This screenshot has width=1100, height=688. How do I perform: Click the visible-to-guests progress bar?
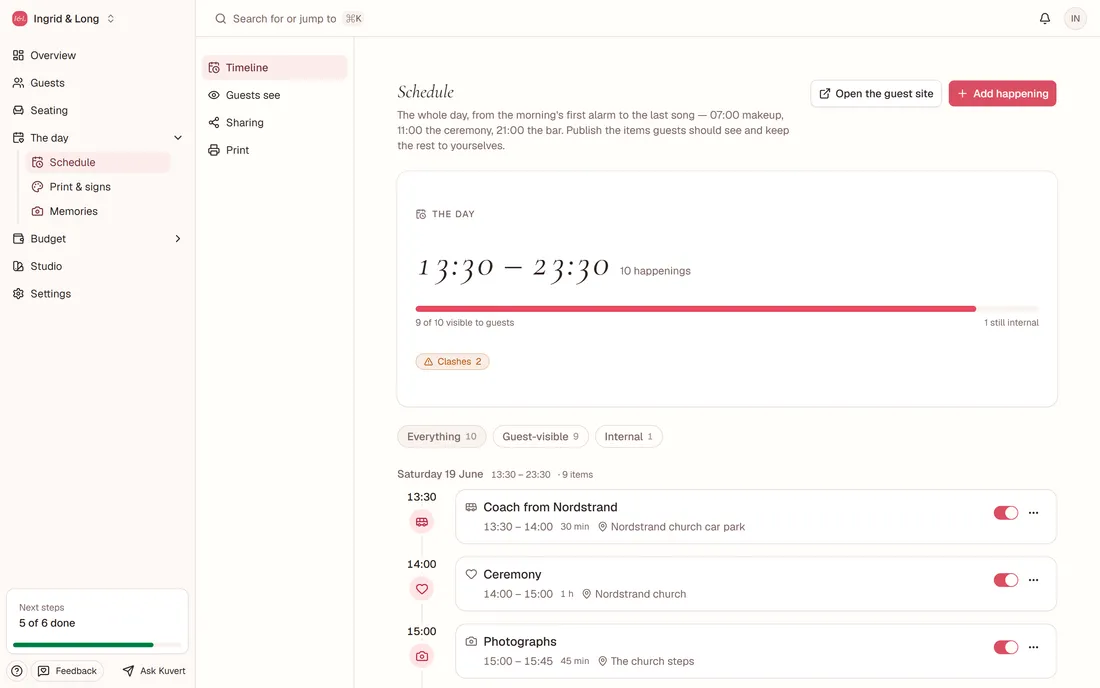click(x=727, y=309)
